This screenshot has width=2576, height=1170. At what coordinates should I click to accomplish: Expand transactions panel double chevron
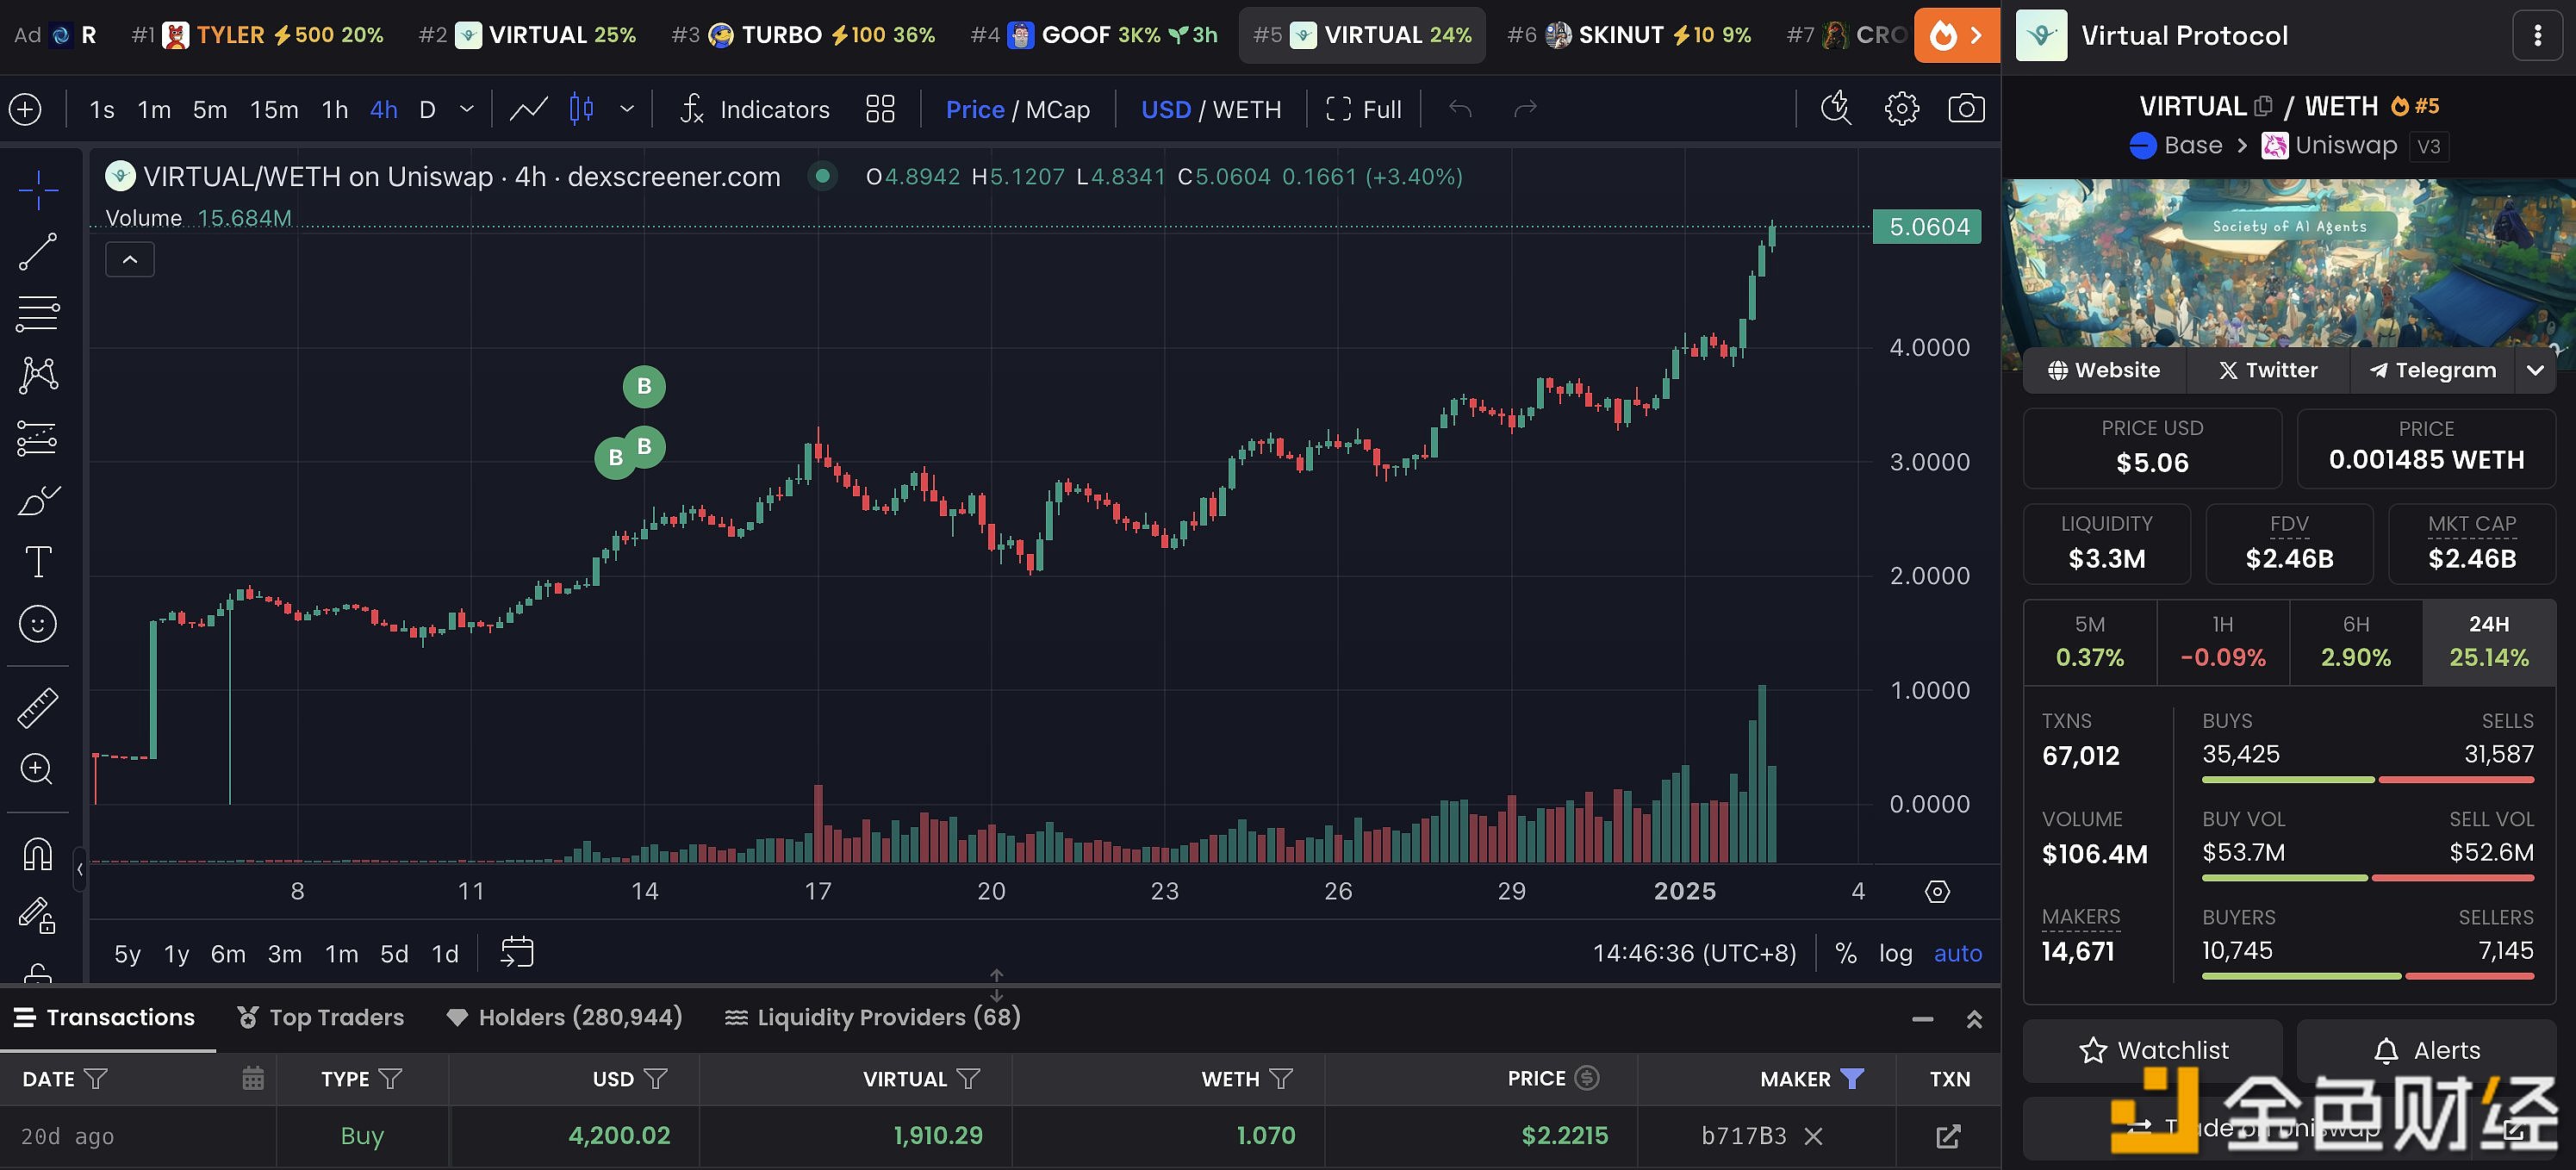1974,1020
